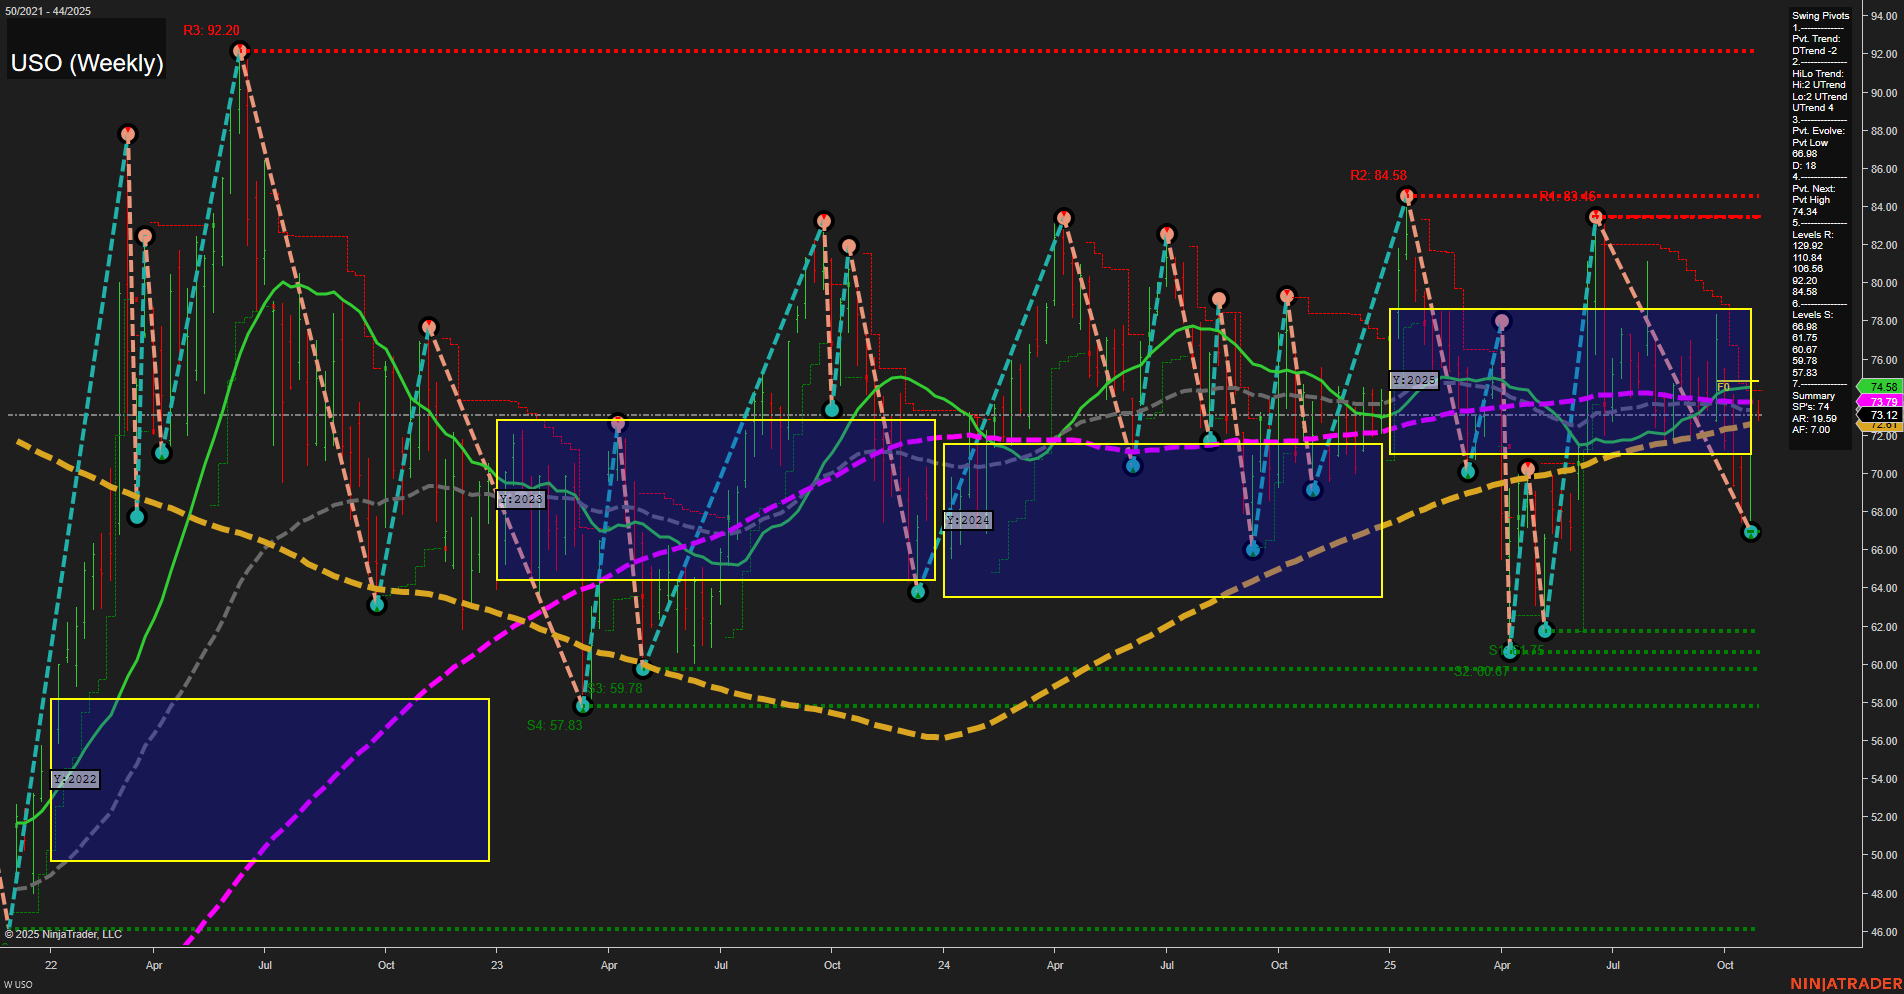Click the purple pivot marker inside the Y:2025 box

[x=1500, y=321]
